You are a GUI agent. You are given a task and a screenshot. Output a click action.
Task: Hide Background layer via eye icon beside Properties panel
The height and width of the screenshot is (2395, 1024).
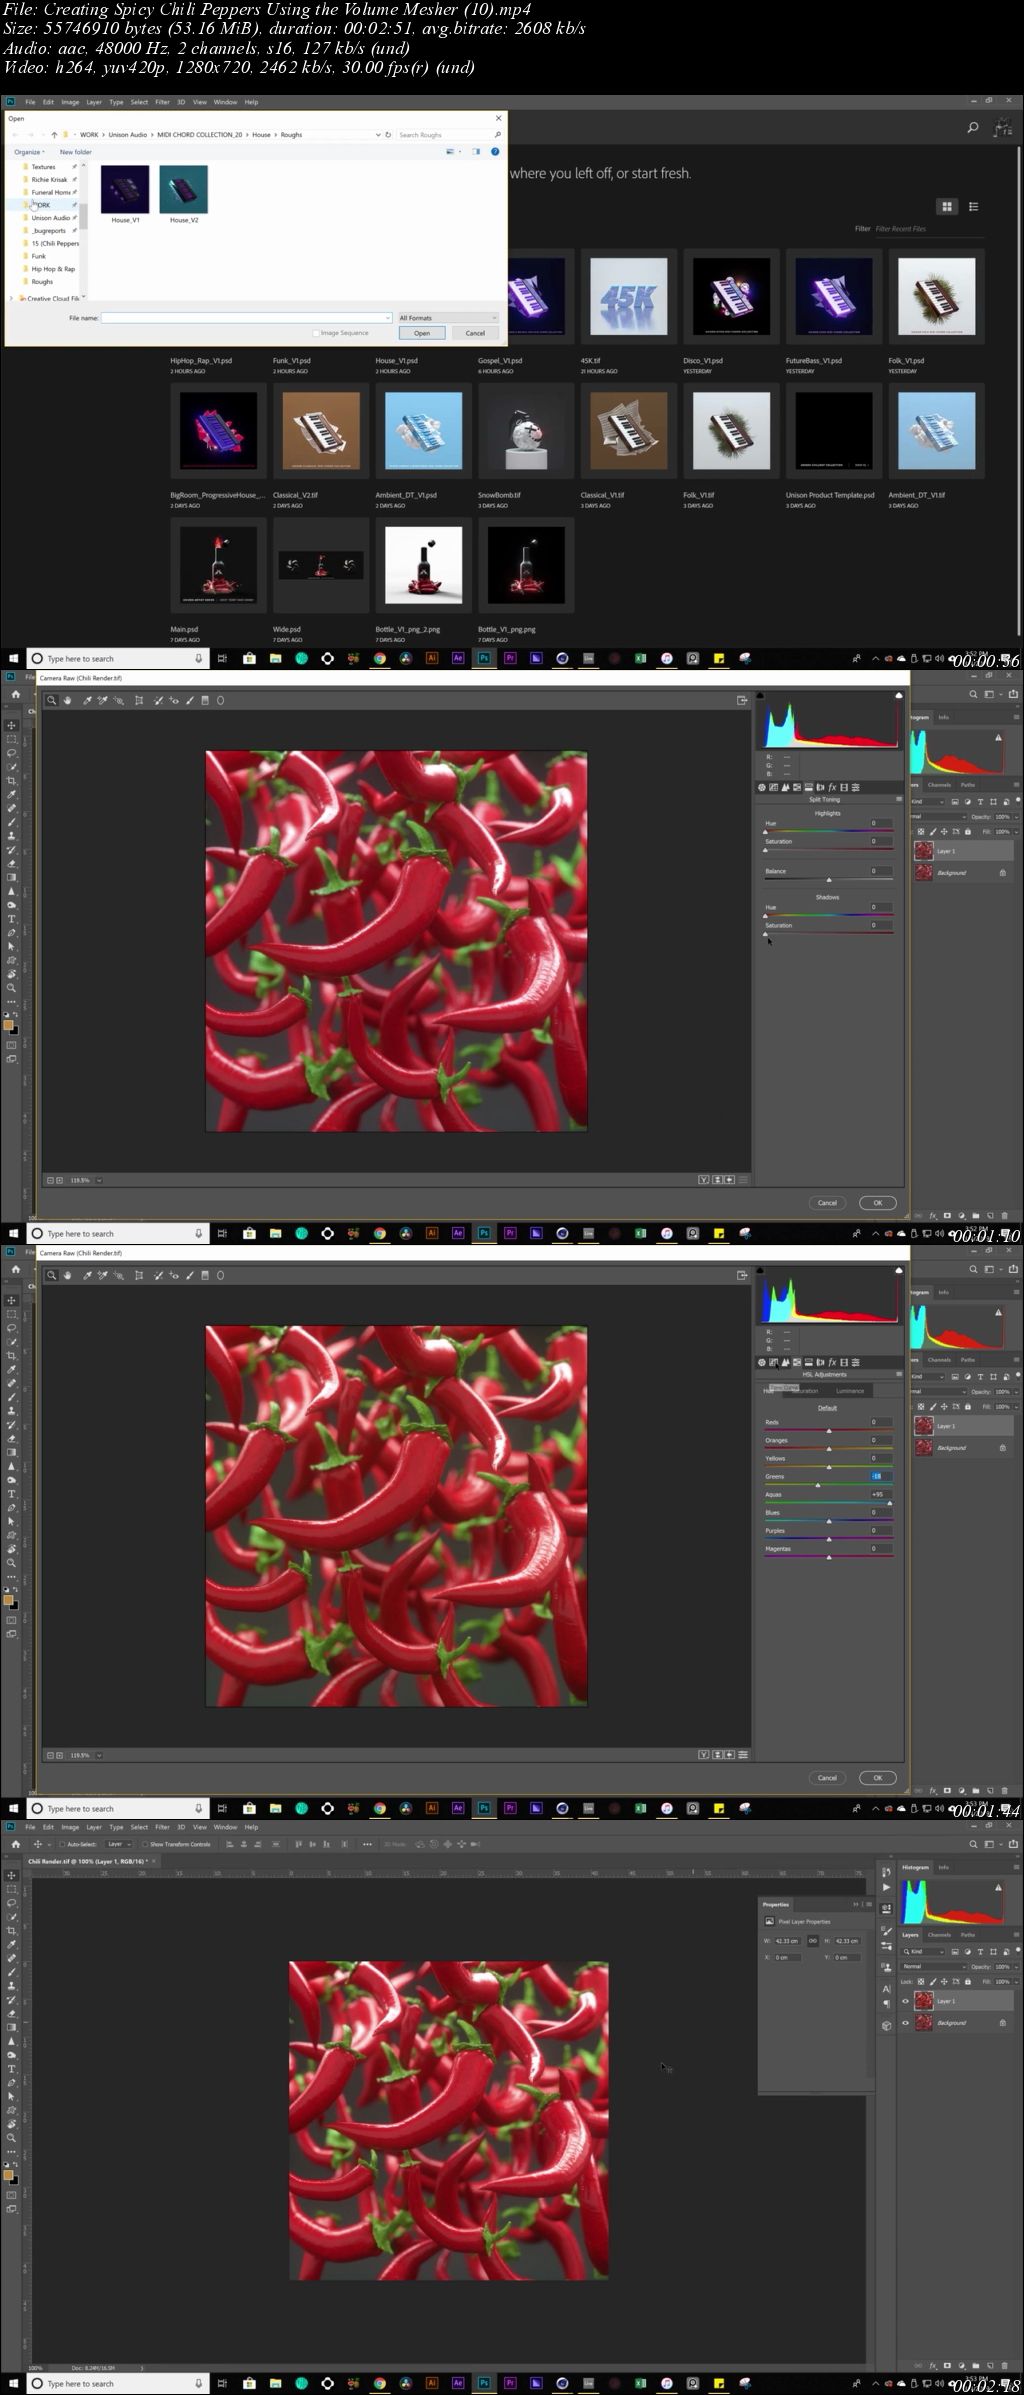905,2023
